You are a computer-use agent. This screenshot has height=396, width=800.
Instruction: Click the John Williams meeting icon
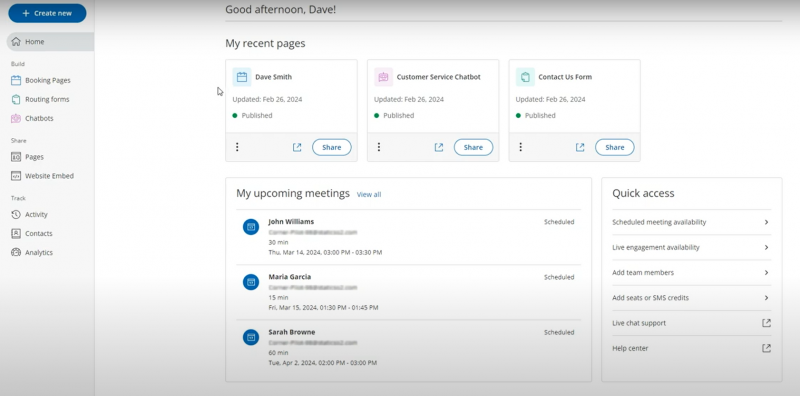[x=251, y=227]
